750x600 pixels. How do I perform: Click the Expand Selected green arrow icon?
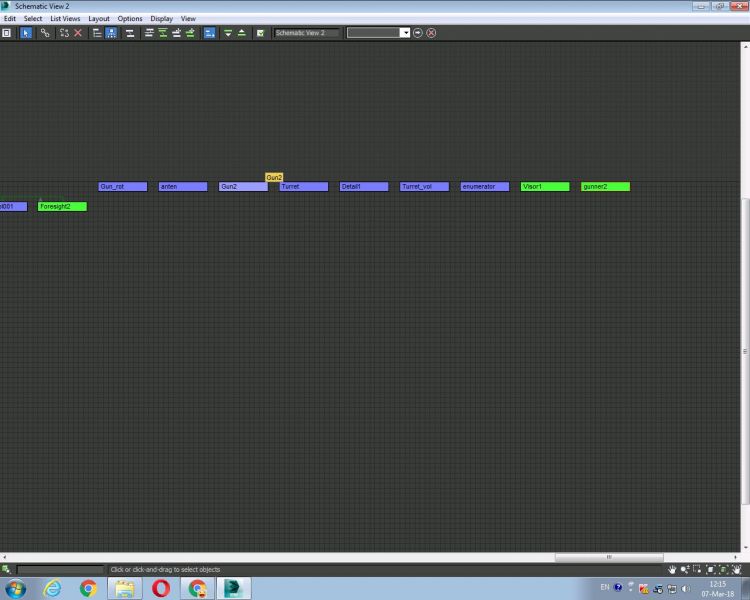pos(228,33)
